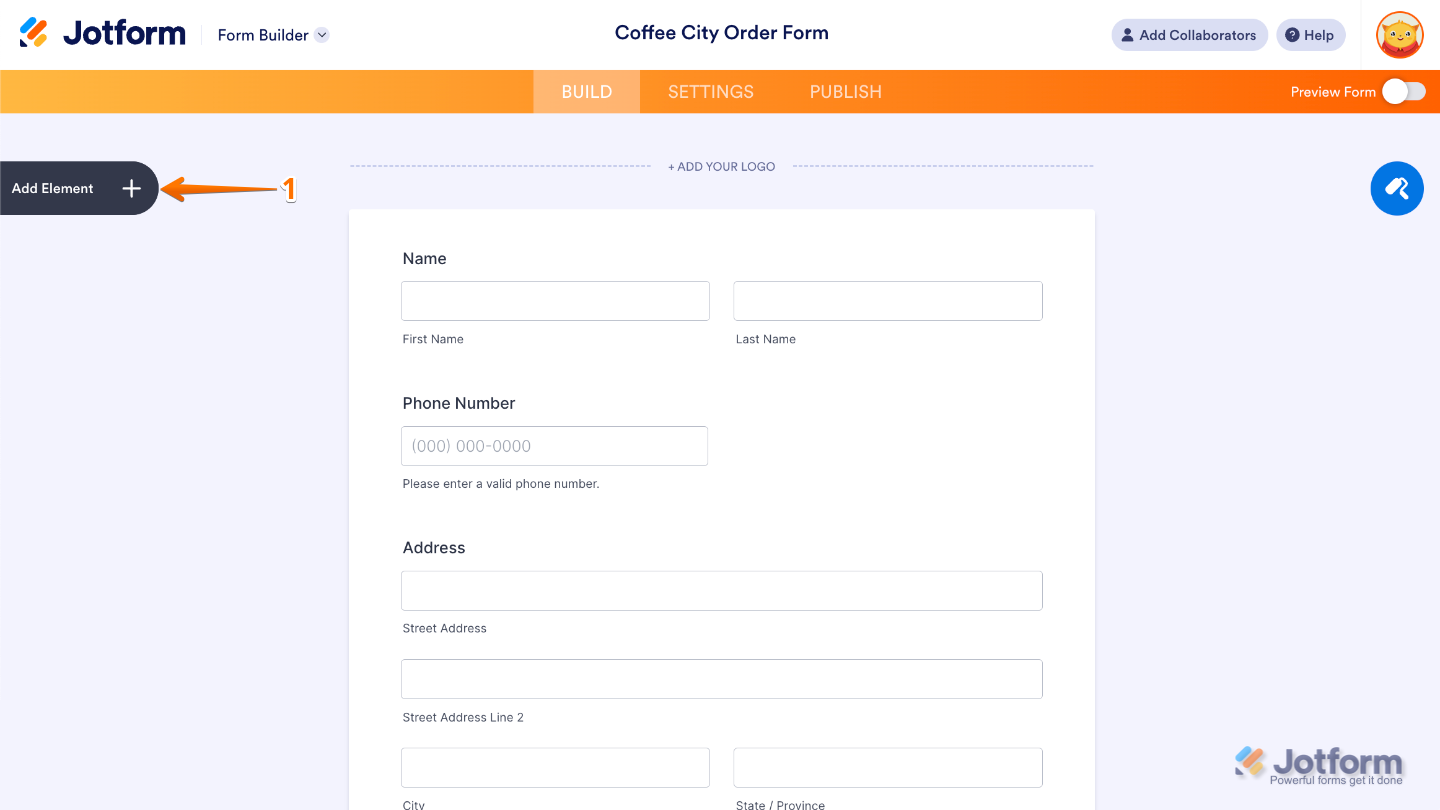This screenshot has width=1440, height=810.
Task: Expand the Form Builder dropdown arrow
Action: click(x=322, y=35)
